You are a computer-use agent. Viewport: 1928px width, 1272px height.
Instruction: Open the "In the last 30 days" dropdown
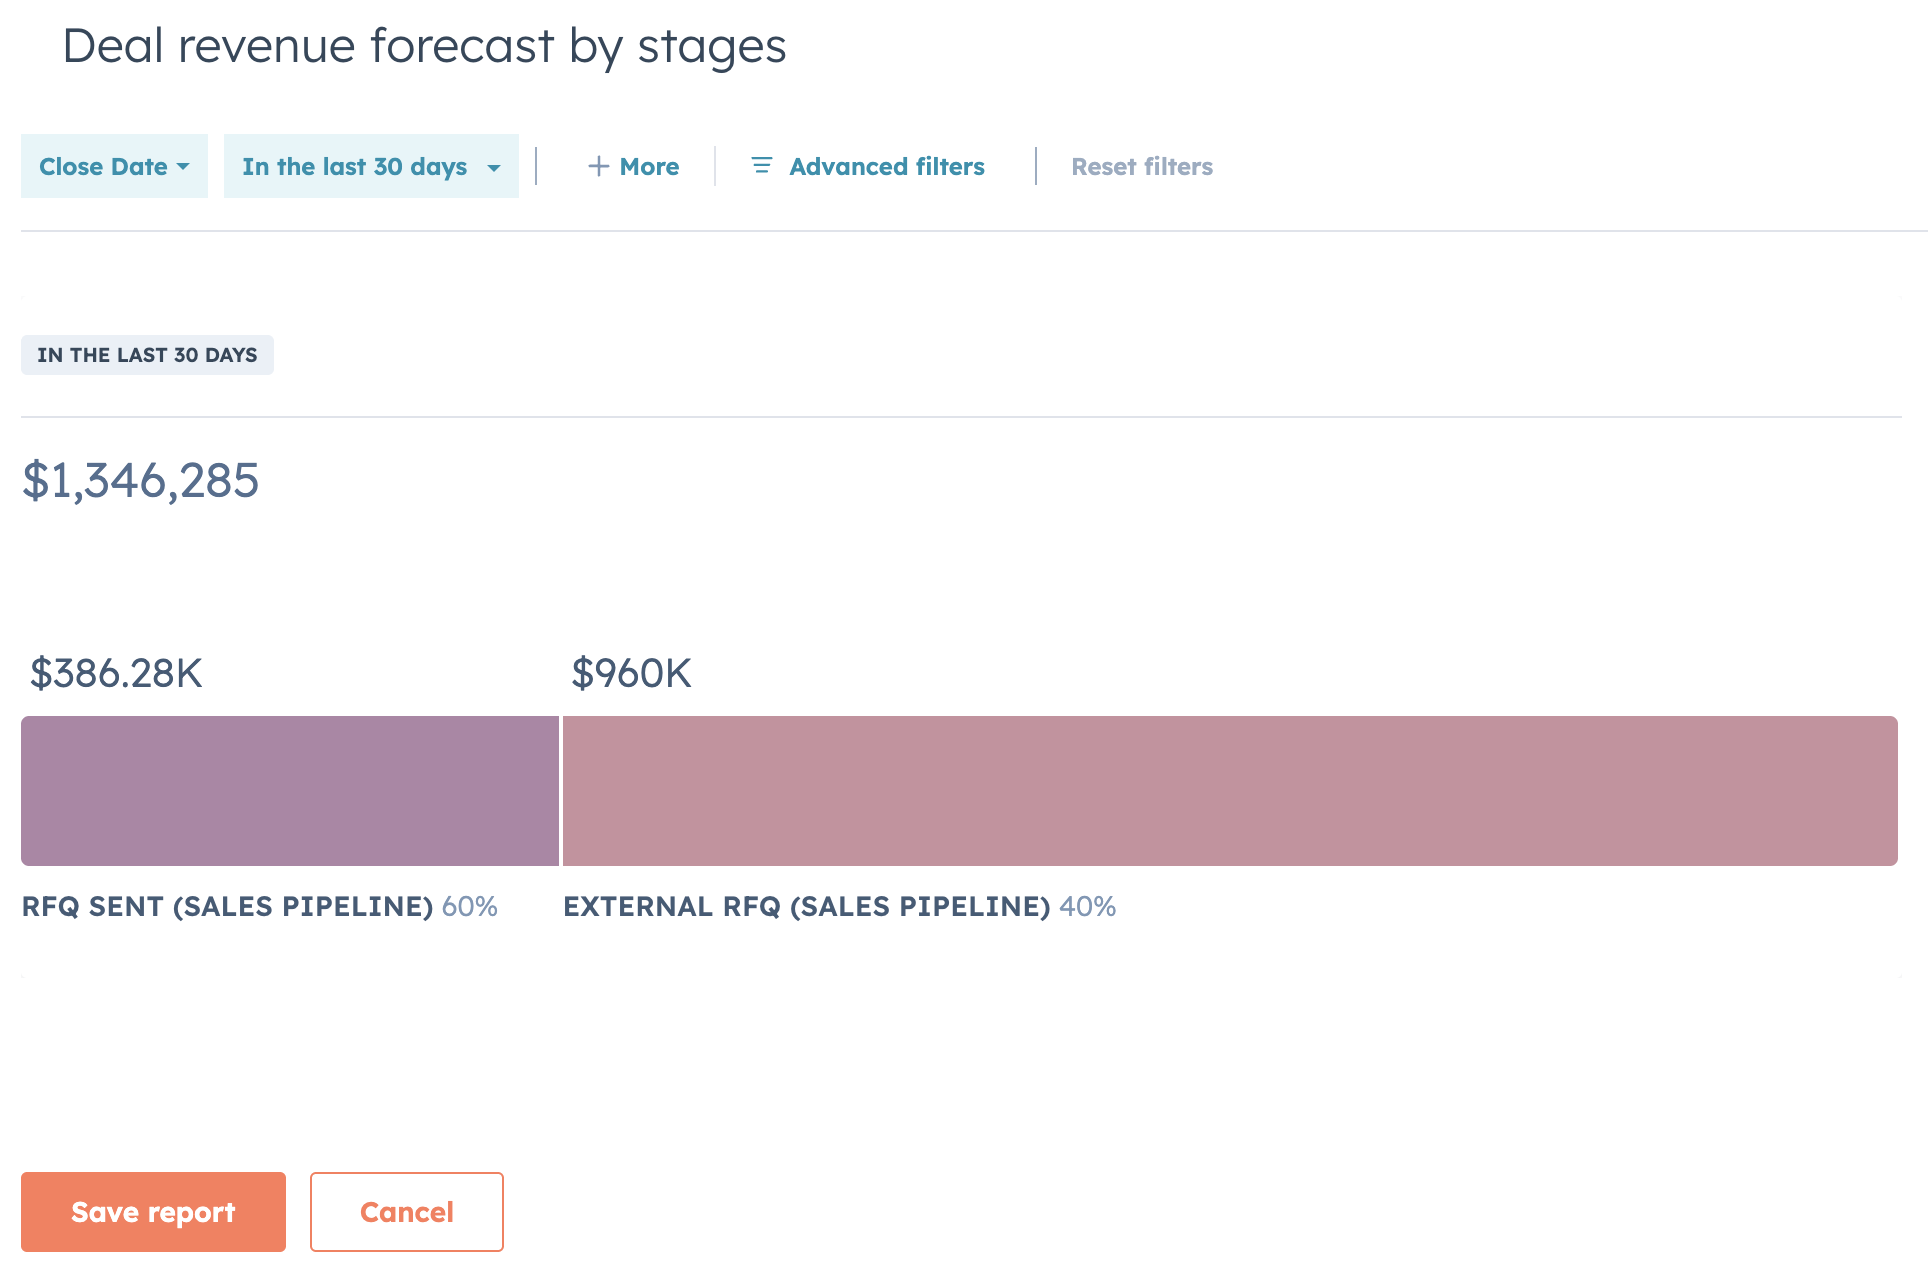coord(370,167)
